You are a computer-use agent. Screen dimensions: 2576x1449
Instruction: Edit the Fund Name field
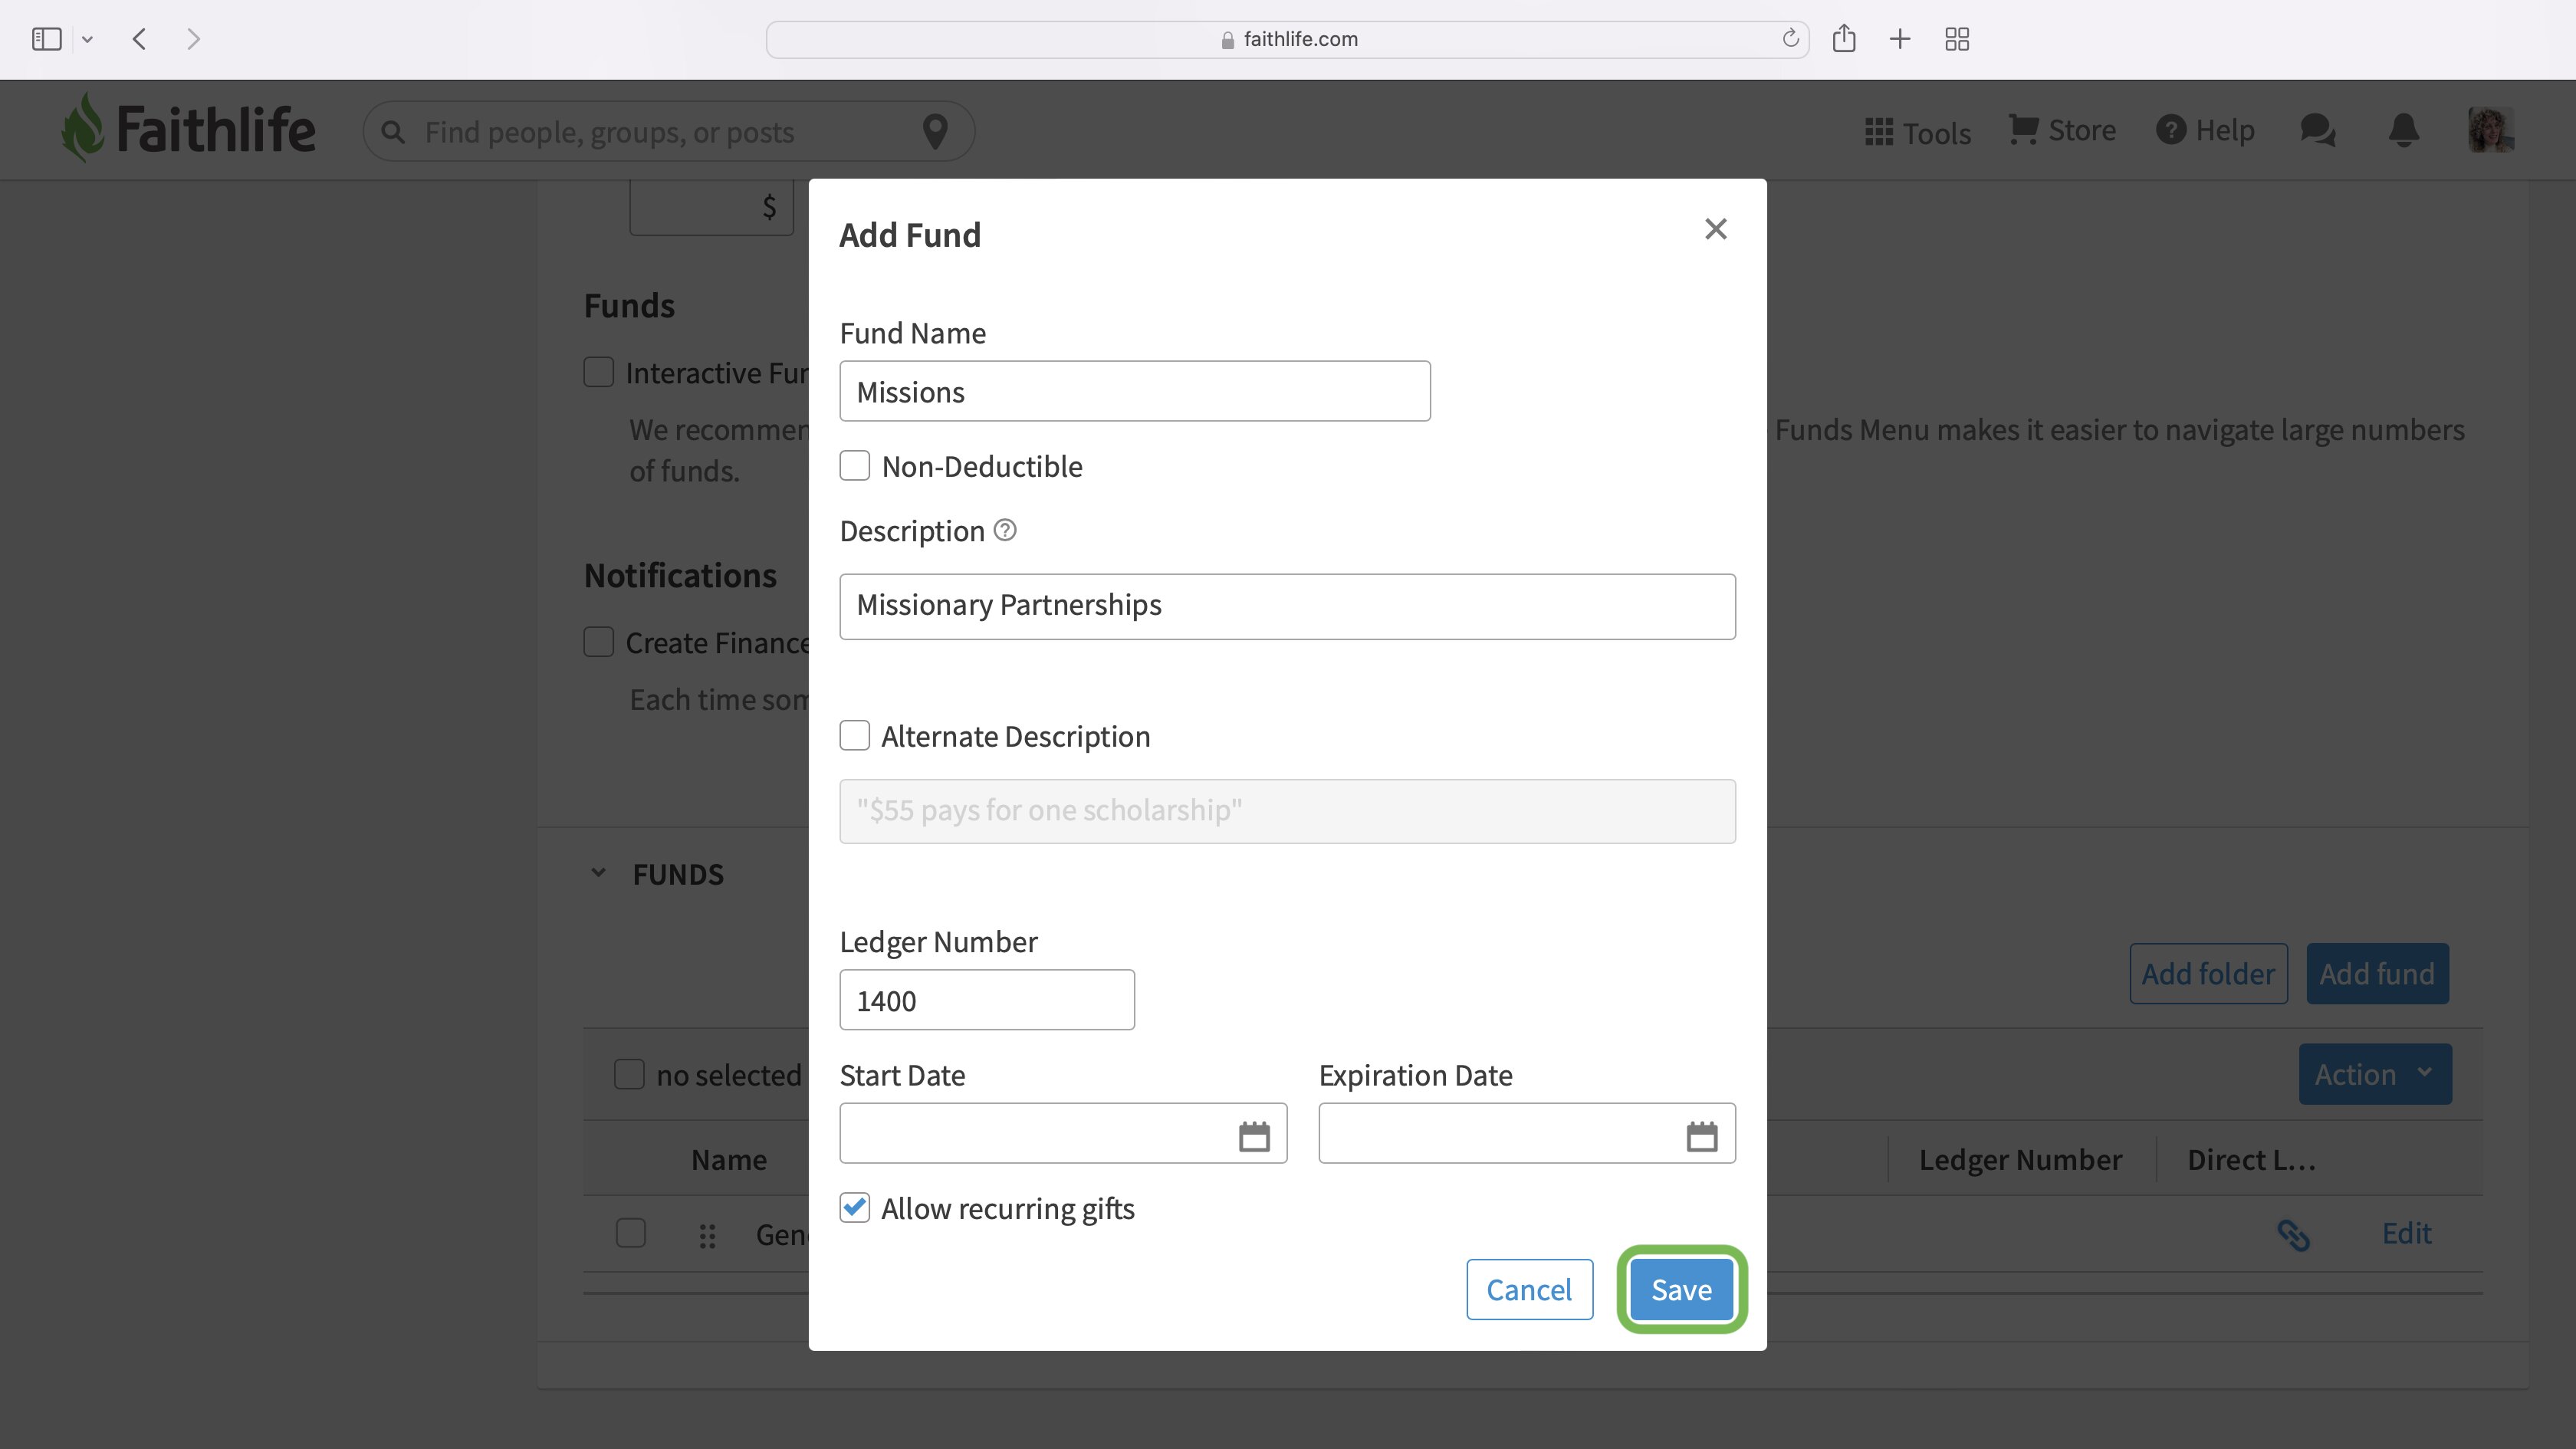(1135, 391)
